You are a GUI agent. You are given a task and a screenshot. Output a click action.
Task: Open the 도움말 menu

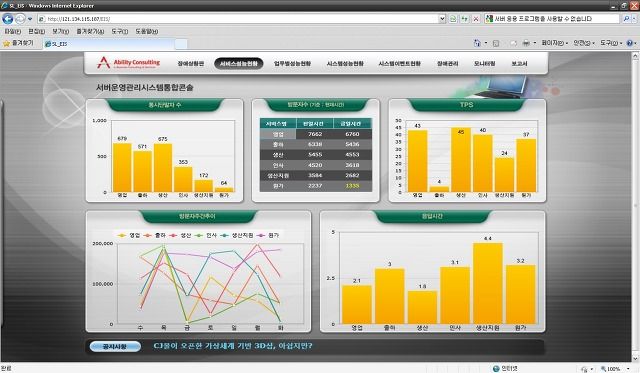[147, 31]
